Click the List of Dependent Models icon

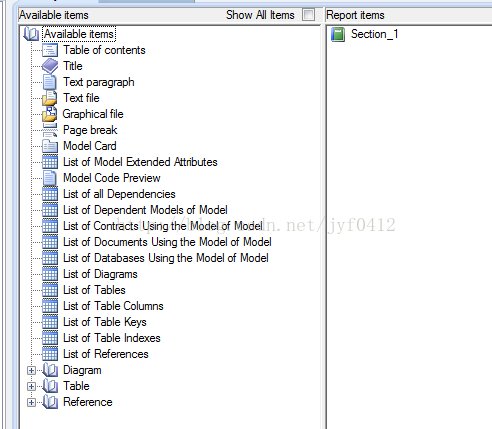click(x=50, y=210)
